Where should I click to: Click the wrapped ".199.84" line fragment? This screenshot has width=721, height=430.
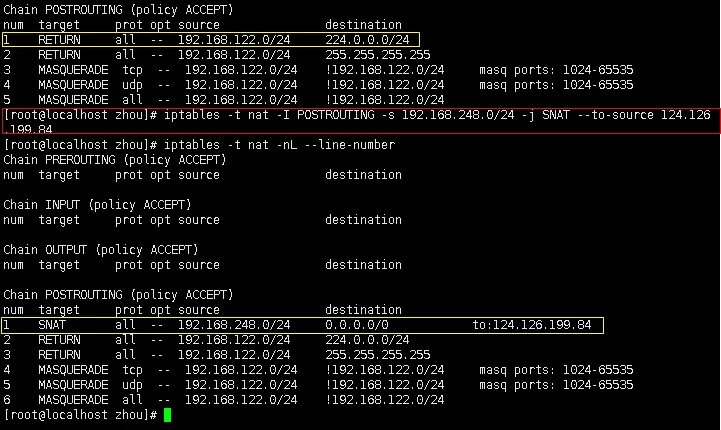point(30,129)
